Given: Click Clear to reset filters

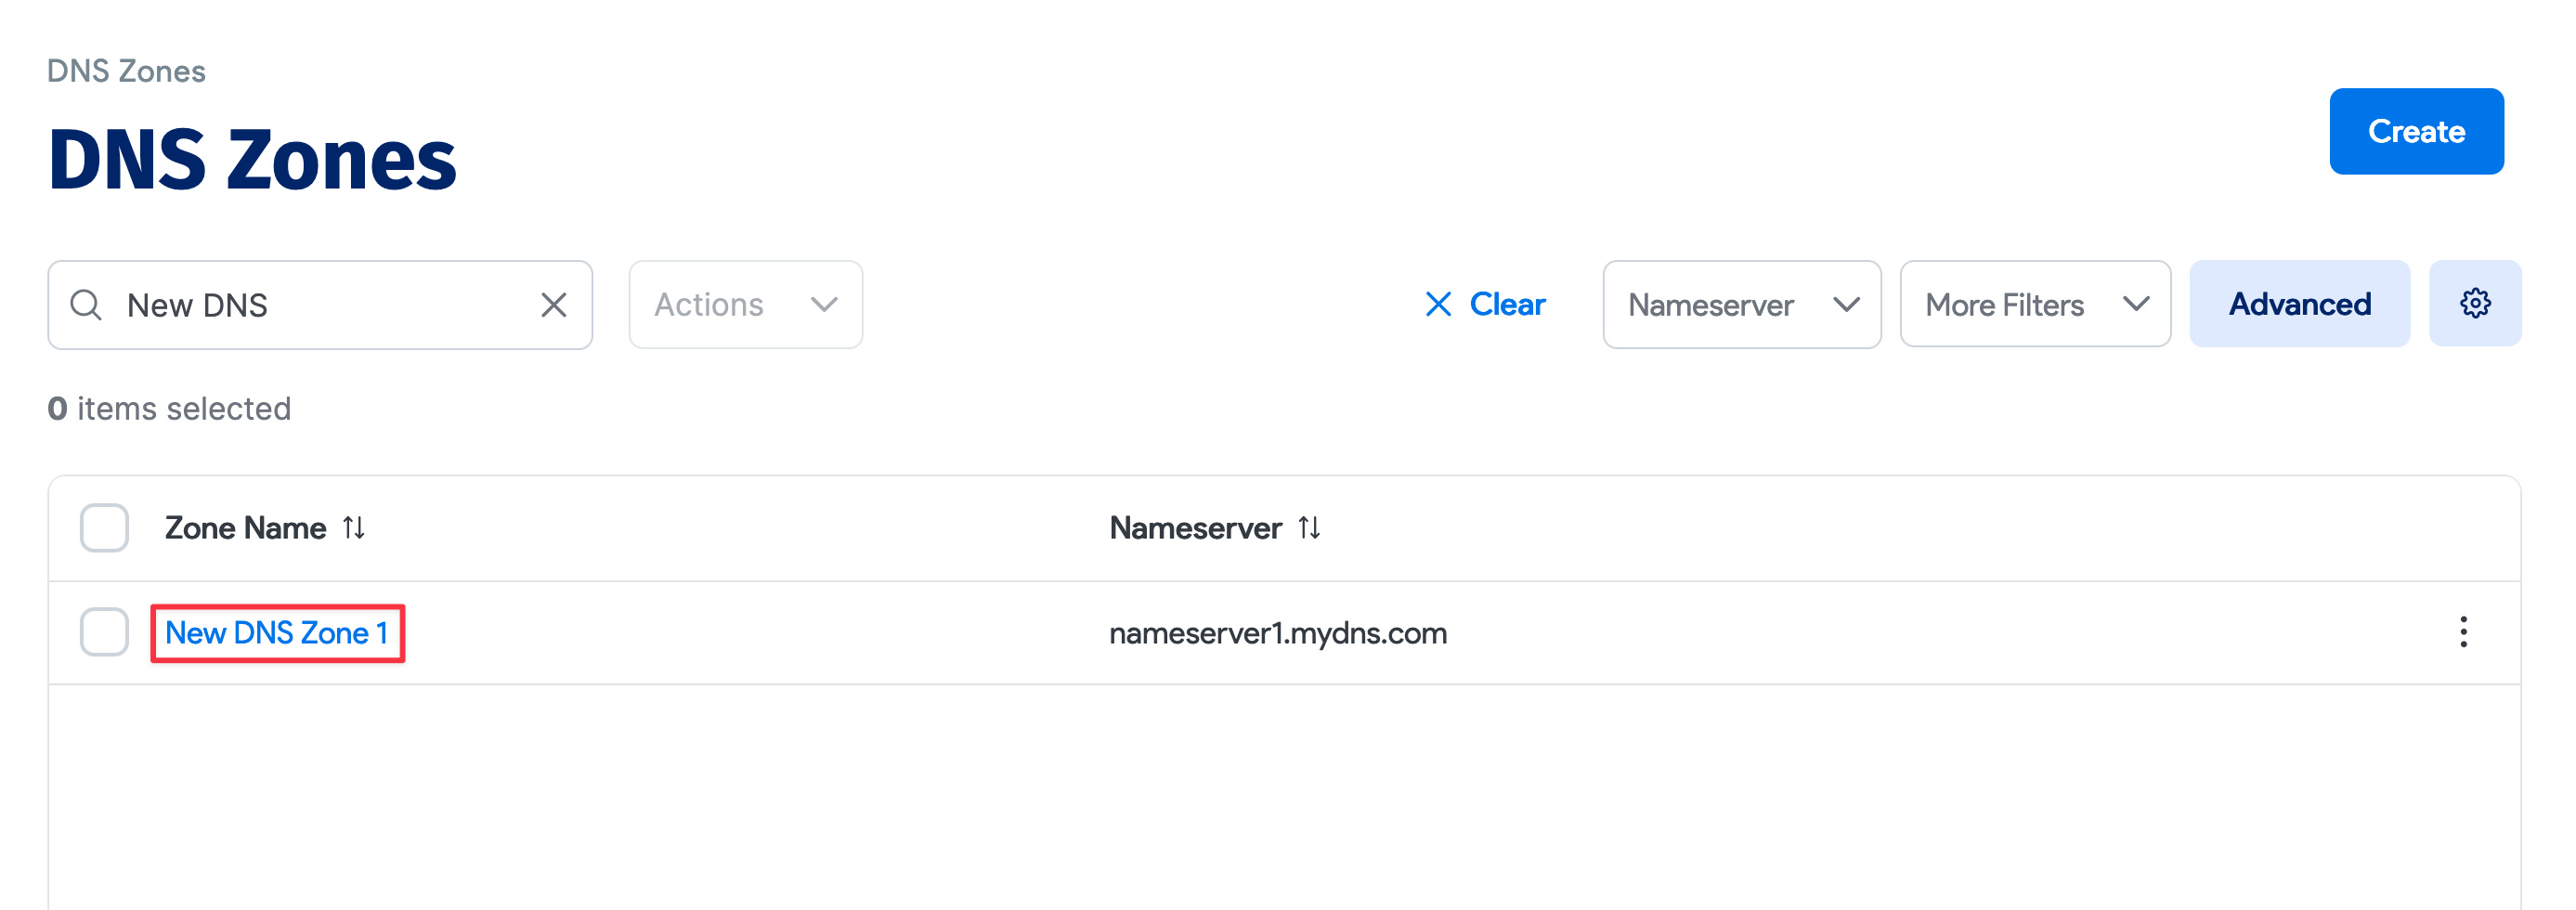Looking at the screenshot, I should click(x=1506, y=304).
